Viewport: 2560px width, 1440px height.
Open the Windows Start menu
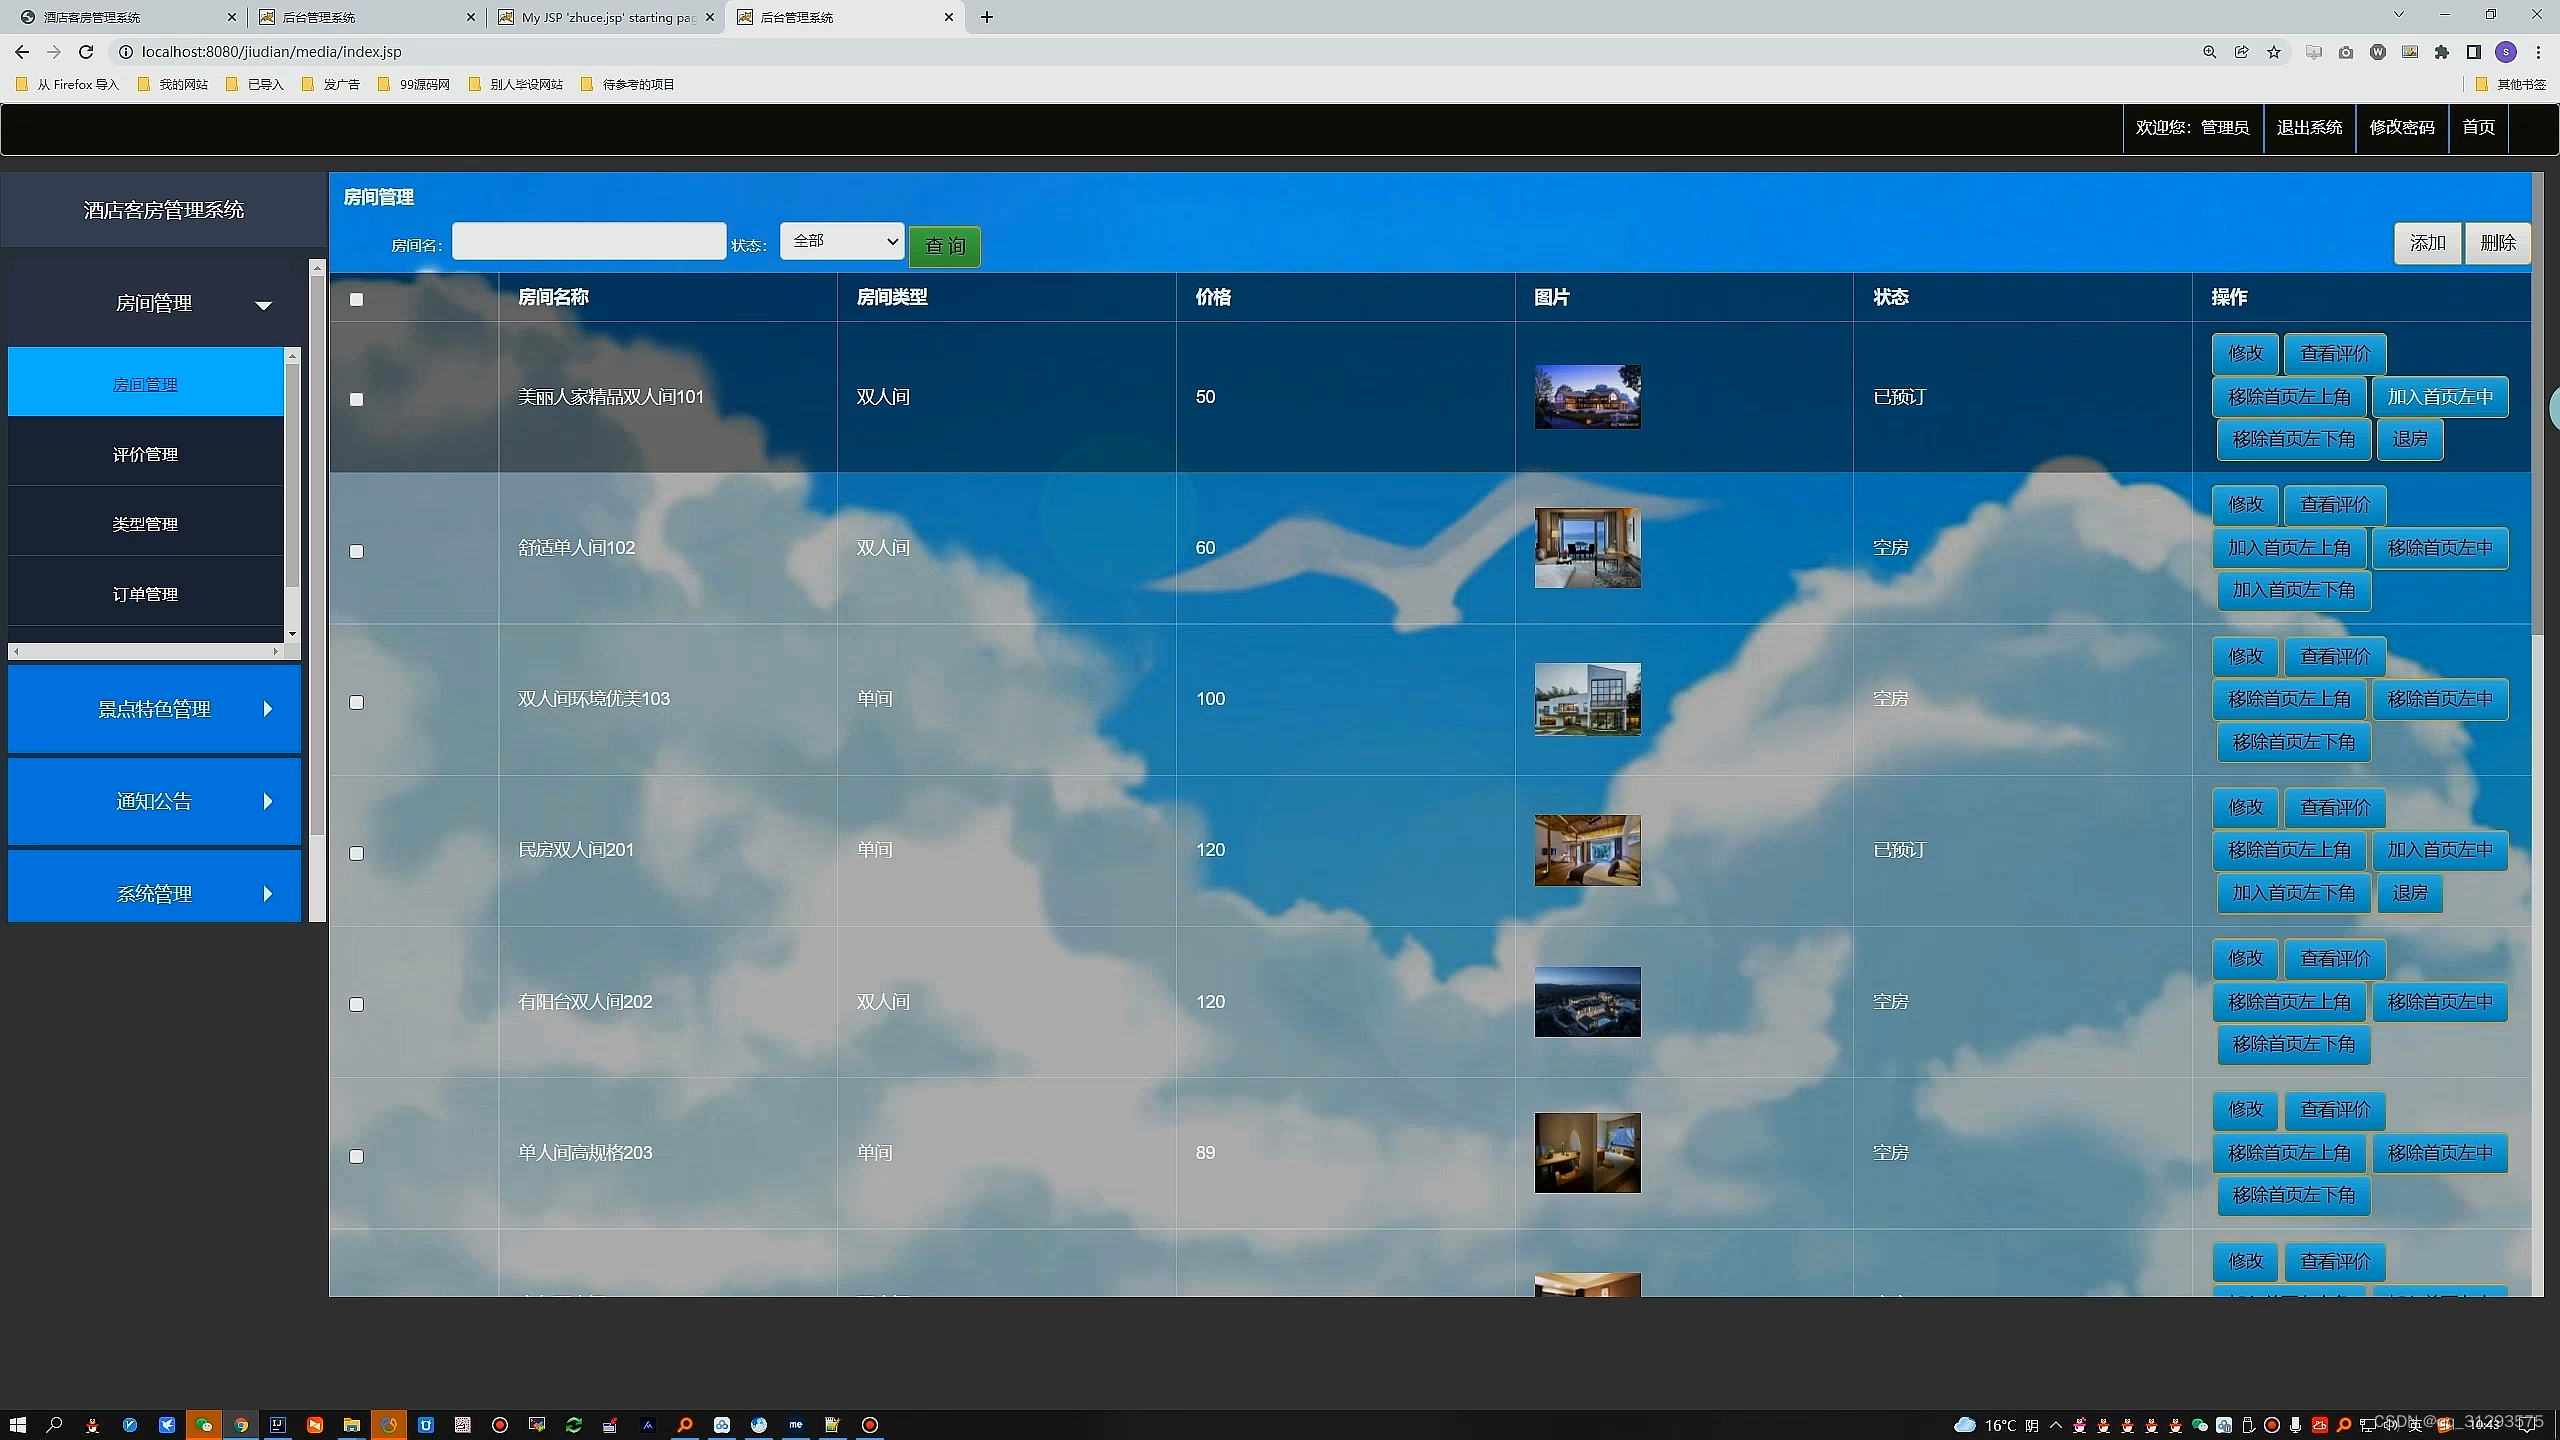17,1425
